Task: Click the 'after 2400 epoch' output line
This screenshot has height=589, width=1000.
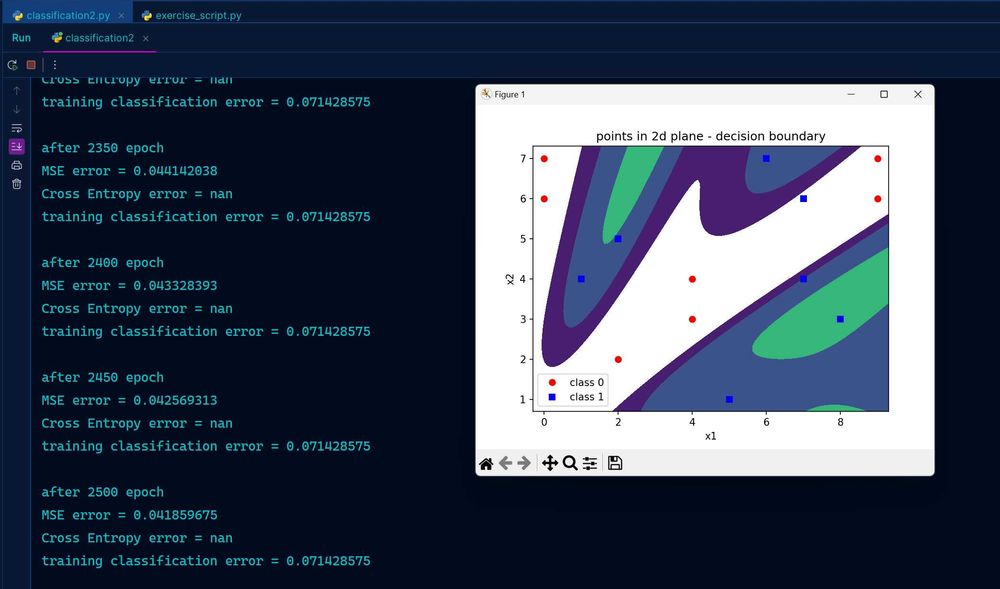Action: (x=103, y=263)
